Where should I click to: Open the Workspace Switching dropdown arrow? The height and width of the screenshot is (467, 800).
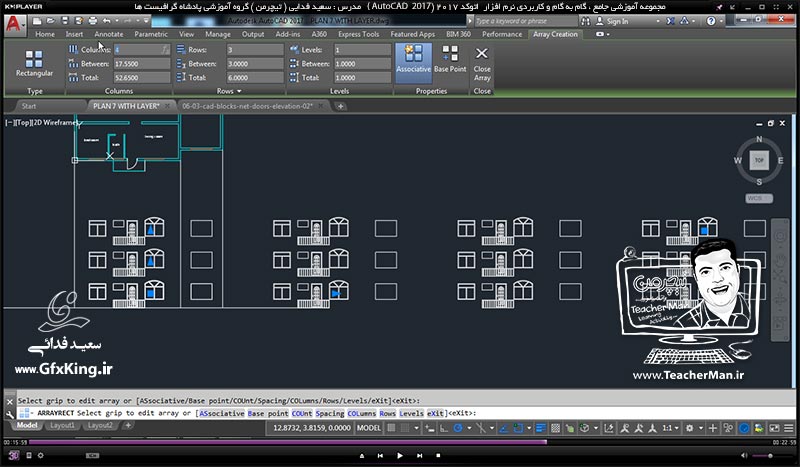[x=701, y=428]
